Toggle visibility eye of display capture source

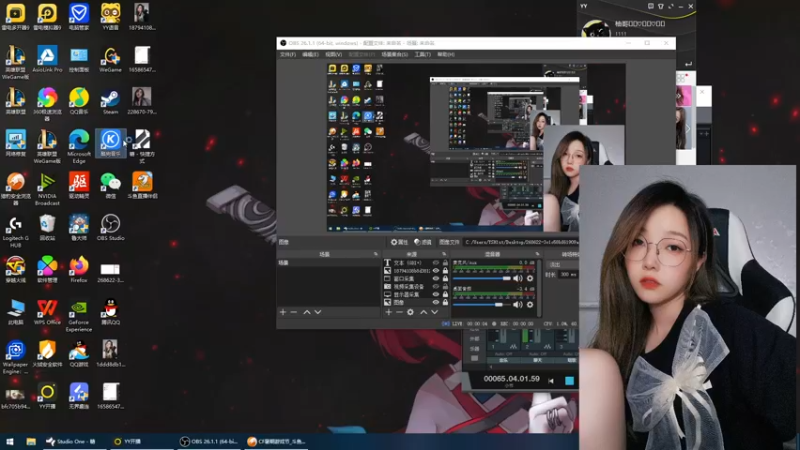tap(436, 294)
